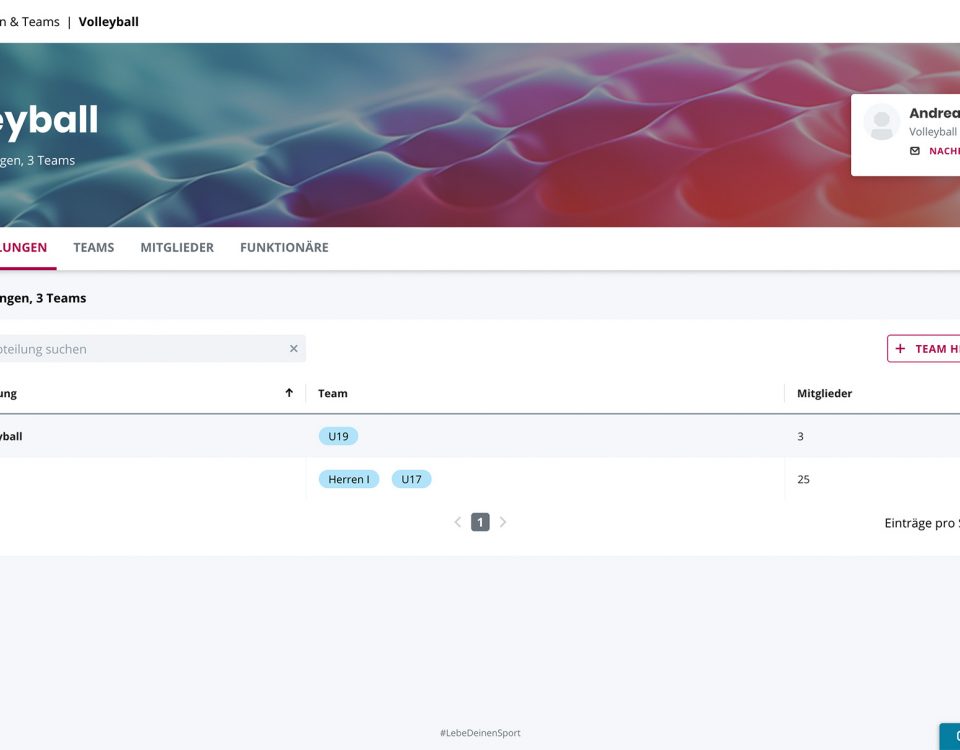Navigate back via Abteilungen & Teams breadcrumb
960x750 pixels.
click(28, 21)
